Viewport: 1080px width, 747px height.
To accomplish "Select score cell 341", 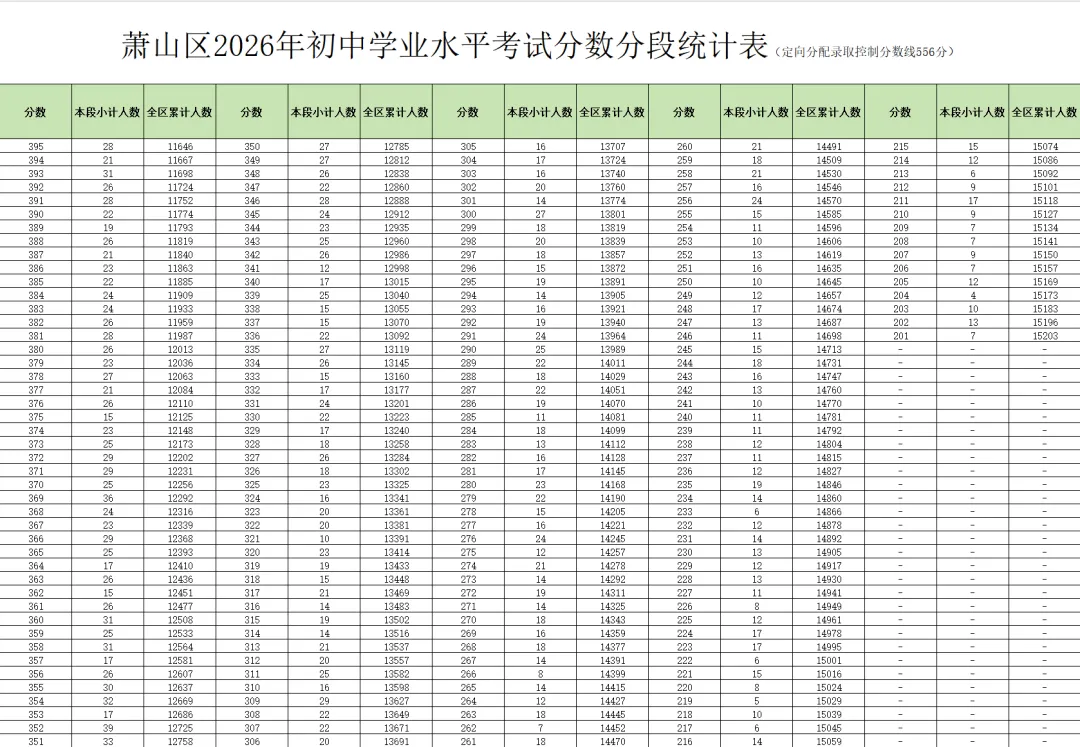I will coord(252,269).
